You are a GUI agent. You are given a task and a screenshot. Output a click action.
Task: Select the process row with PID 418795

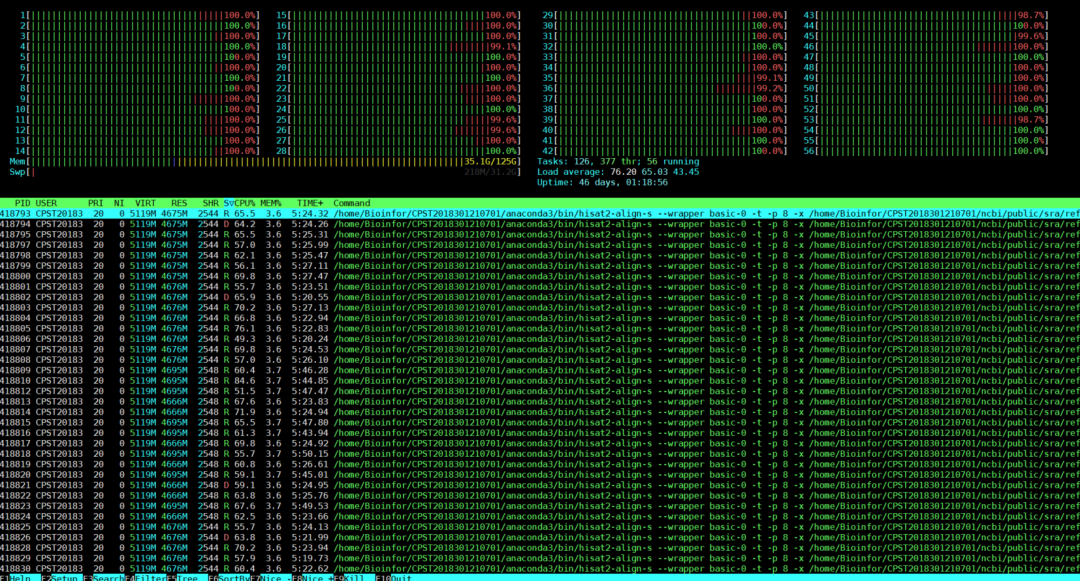point(540,235)
